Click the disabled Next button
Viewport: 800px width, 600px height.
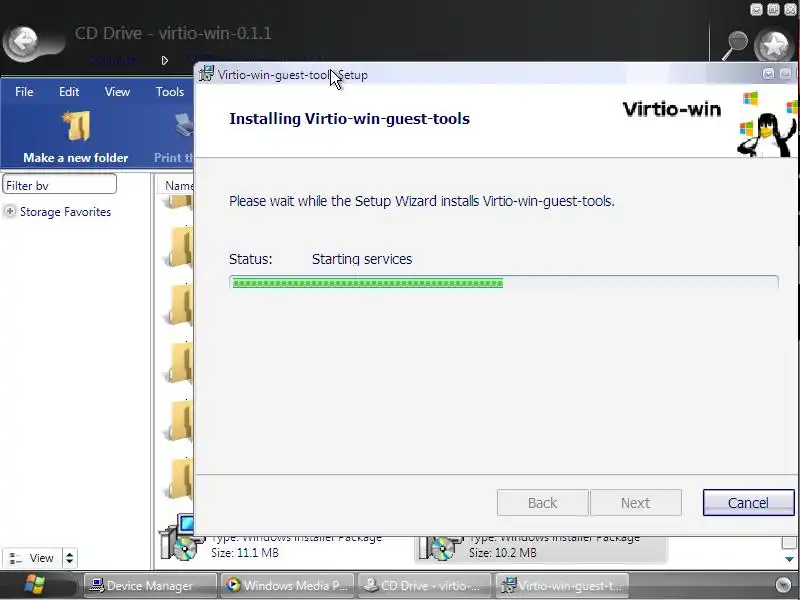coord(636,503)
